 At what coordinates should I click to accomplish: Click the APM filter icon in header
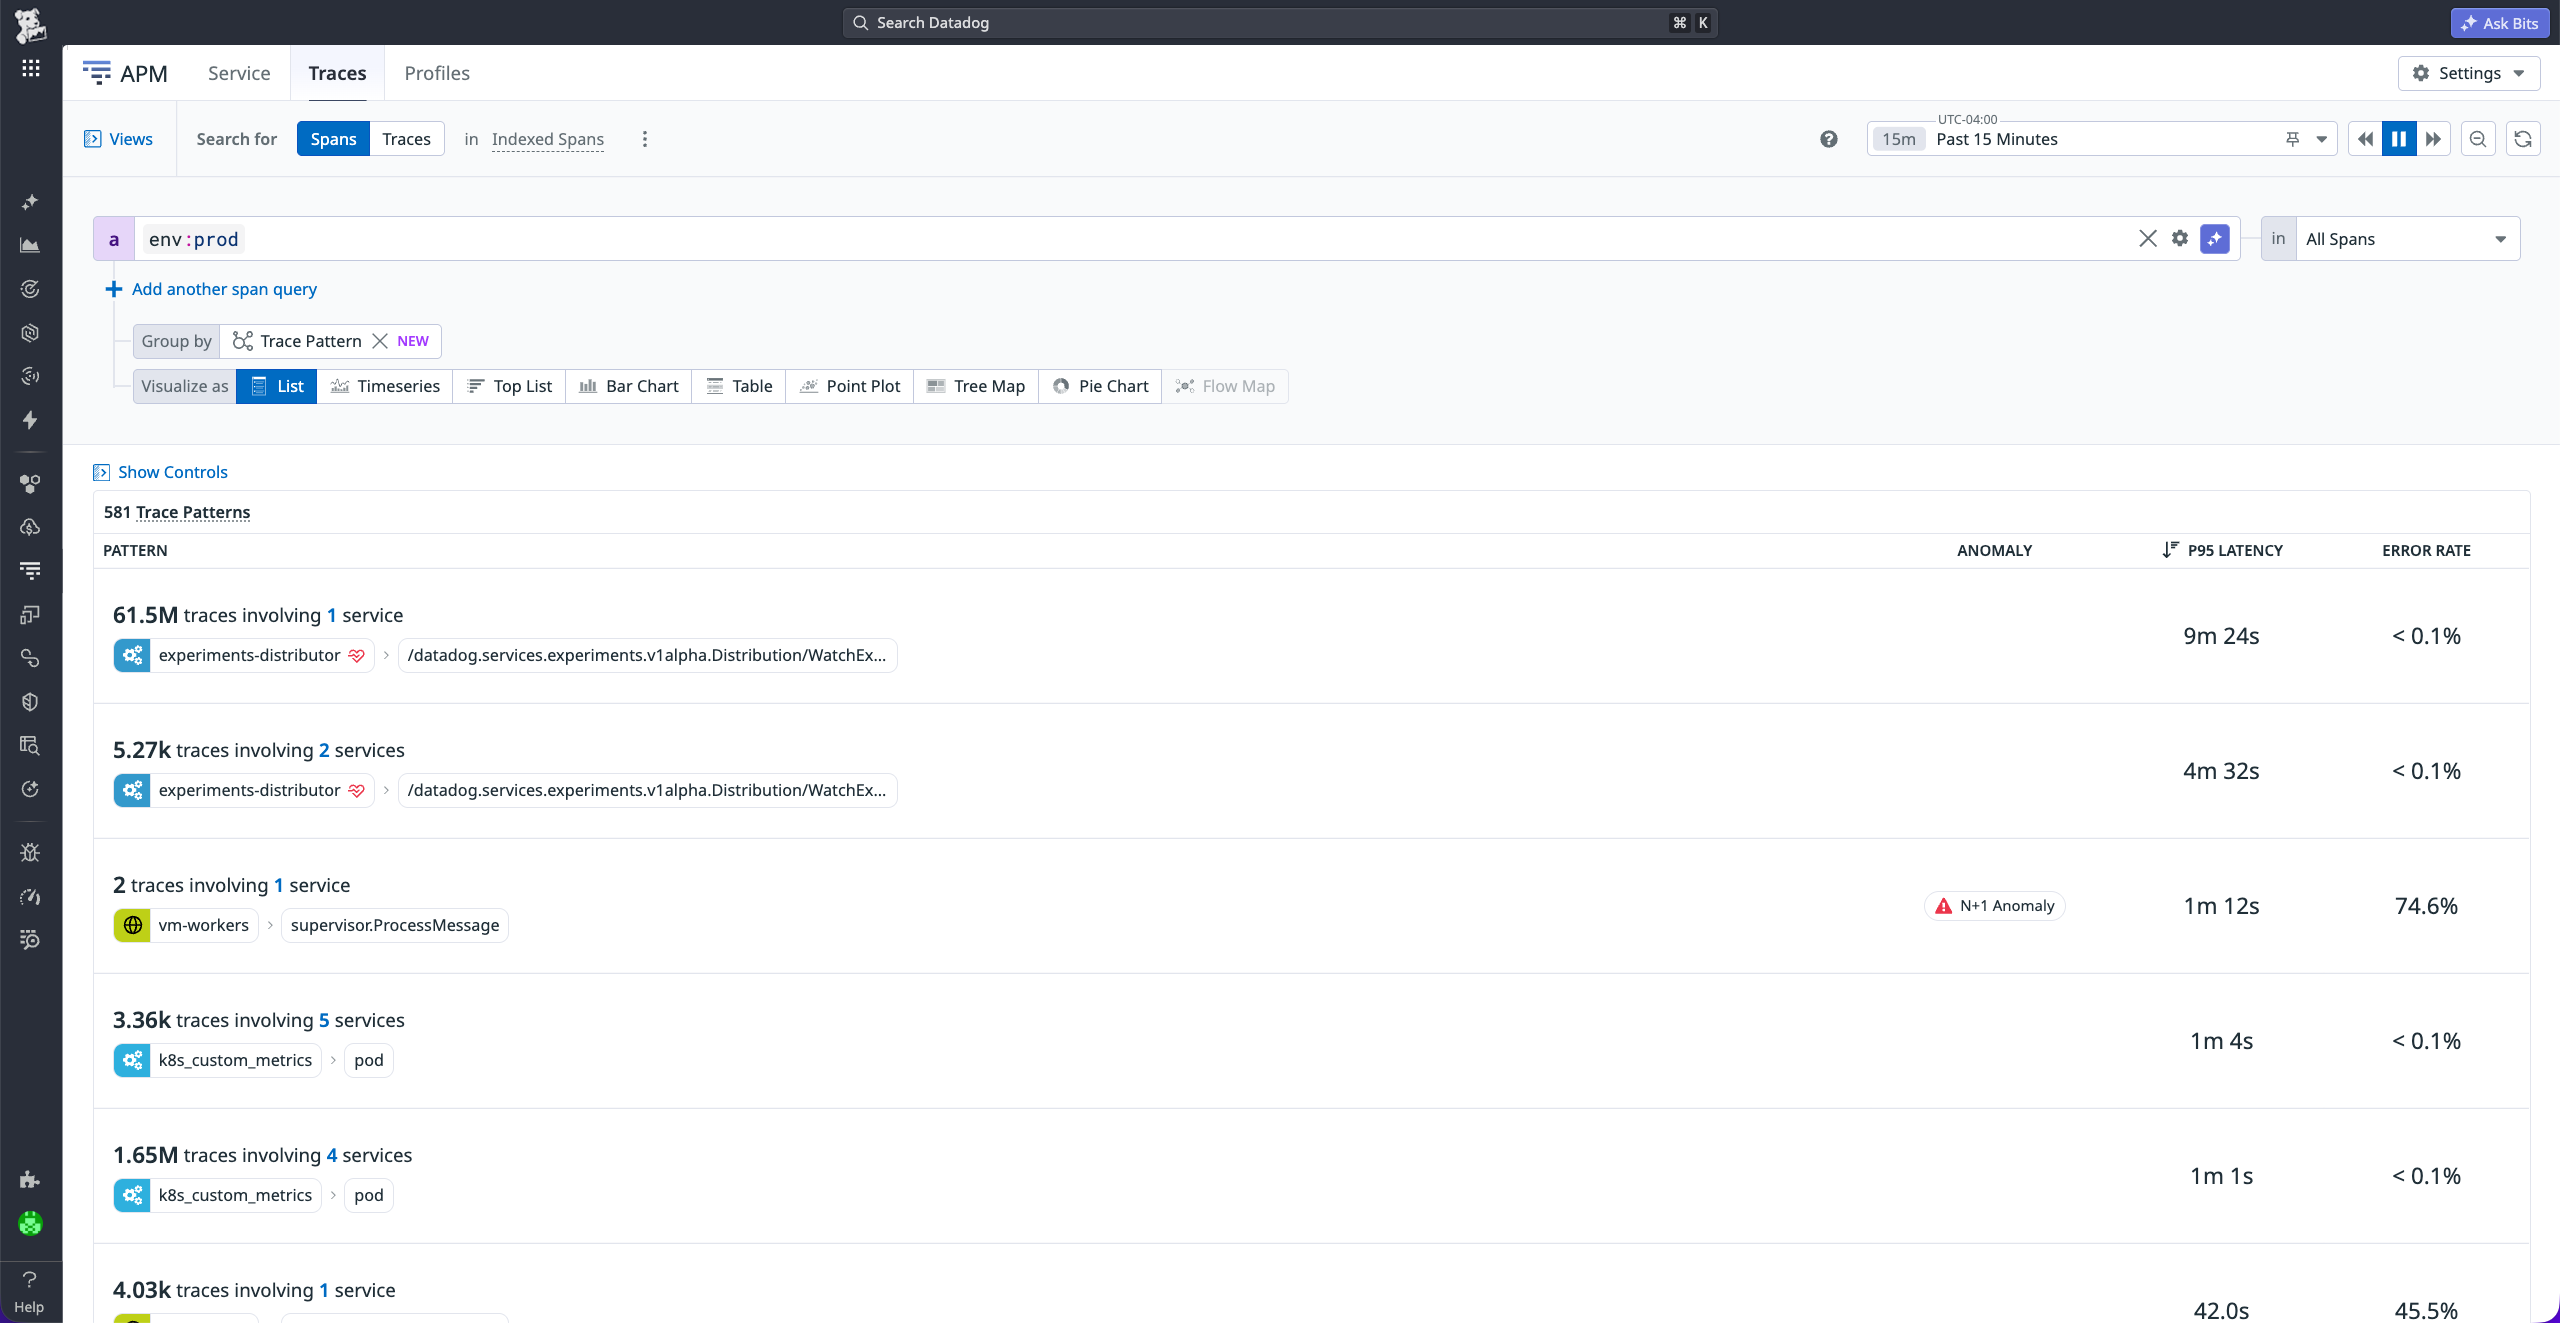point(97,73)
